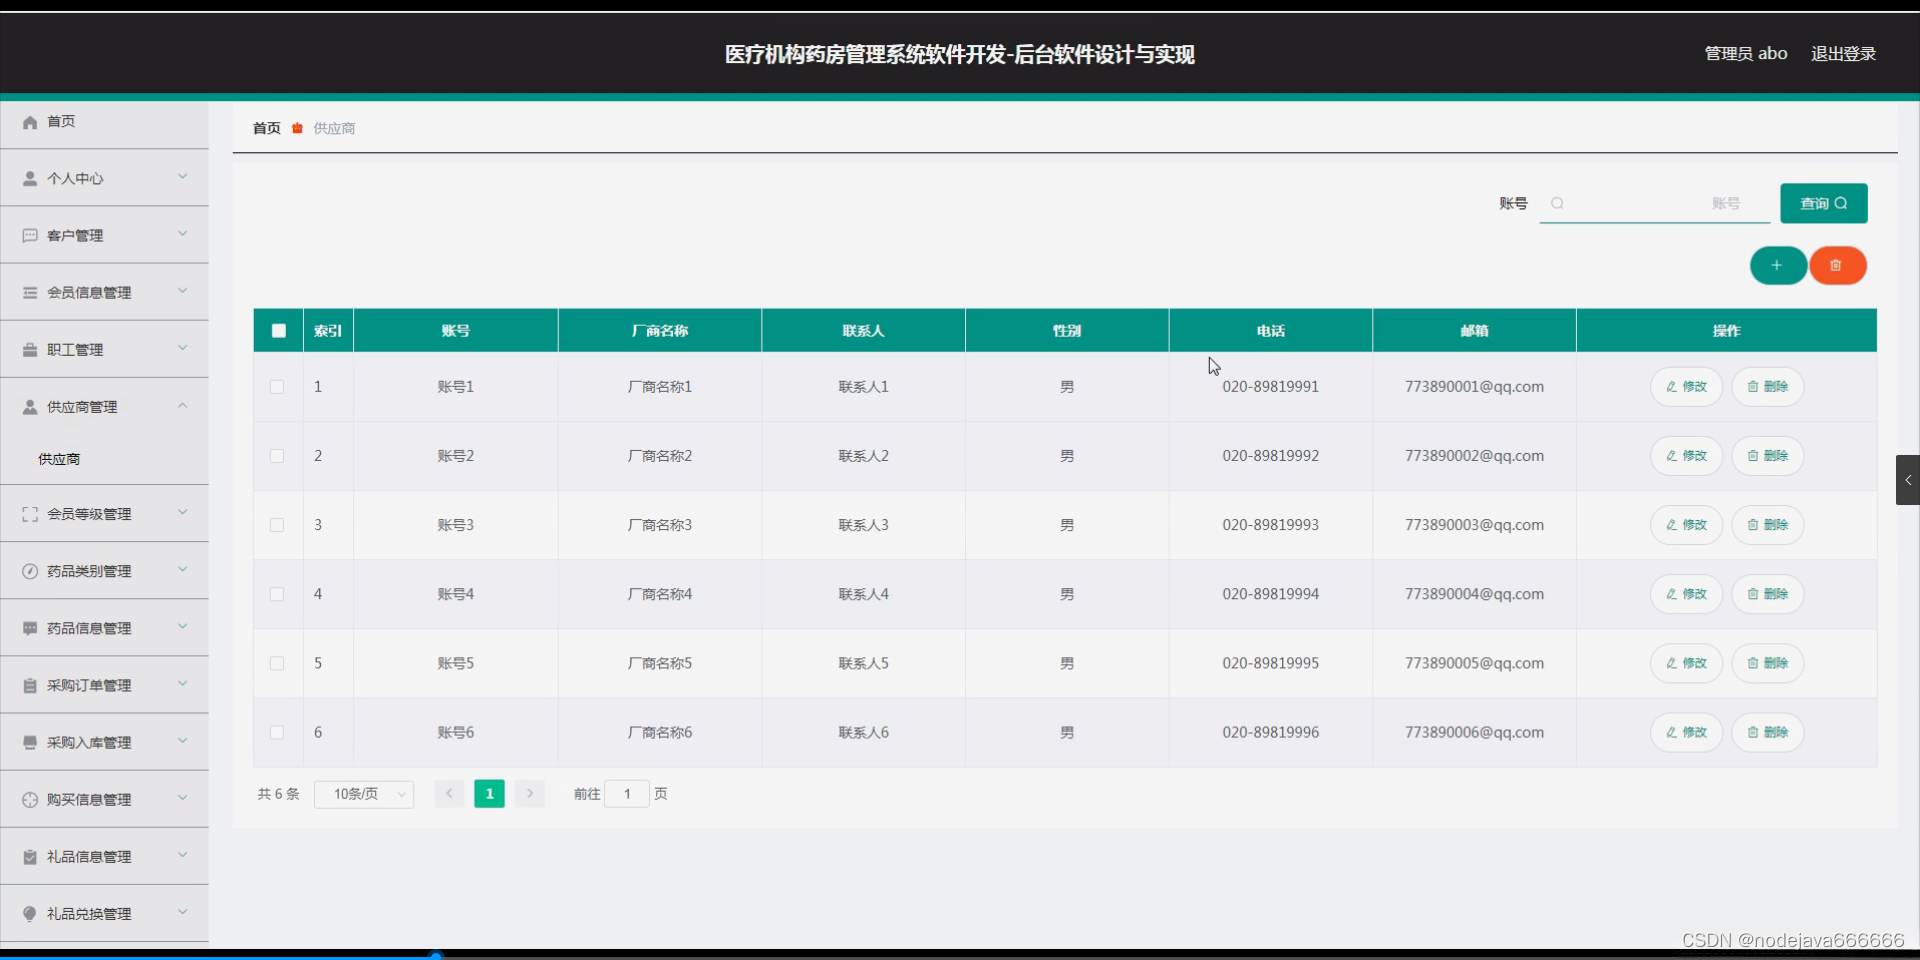Screen dimensions: 1920x960
Task: Click the 电话 column header
Action: pyautogui.click(x=1271, y=331)
